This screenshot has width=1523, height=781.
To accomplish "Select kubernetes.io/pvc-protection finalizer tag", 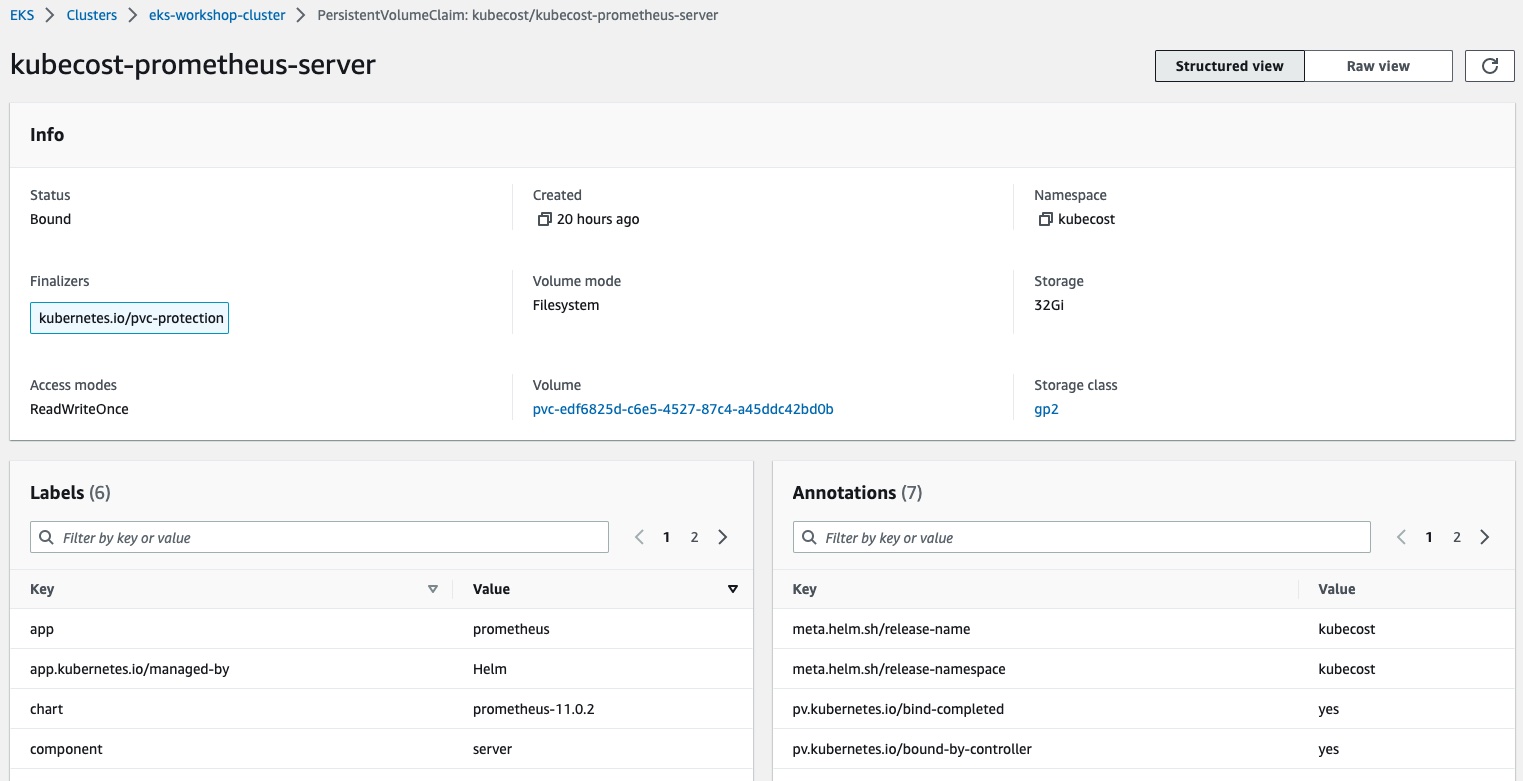I will pyautogui.click(x=130, y=318).
